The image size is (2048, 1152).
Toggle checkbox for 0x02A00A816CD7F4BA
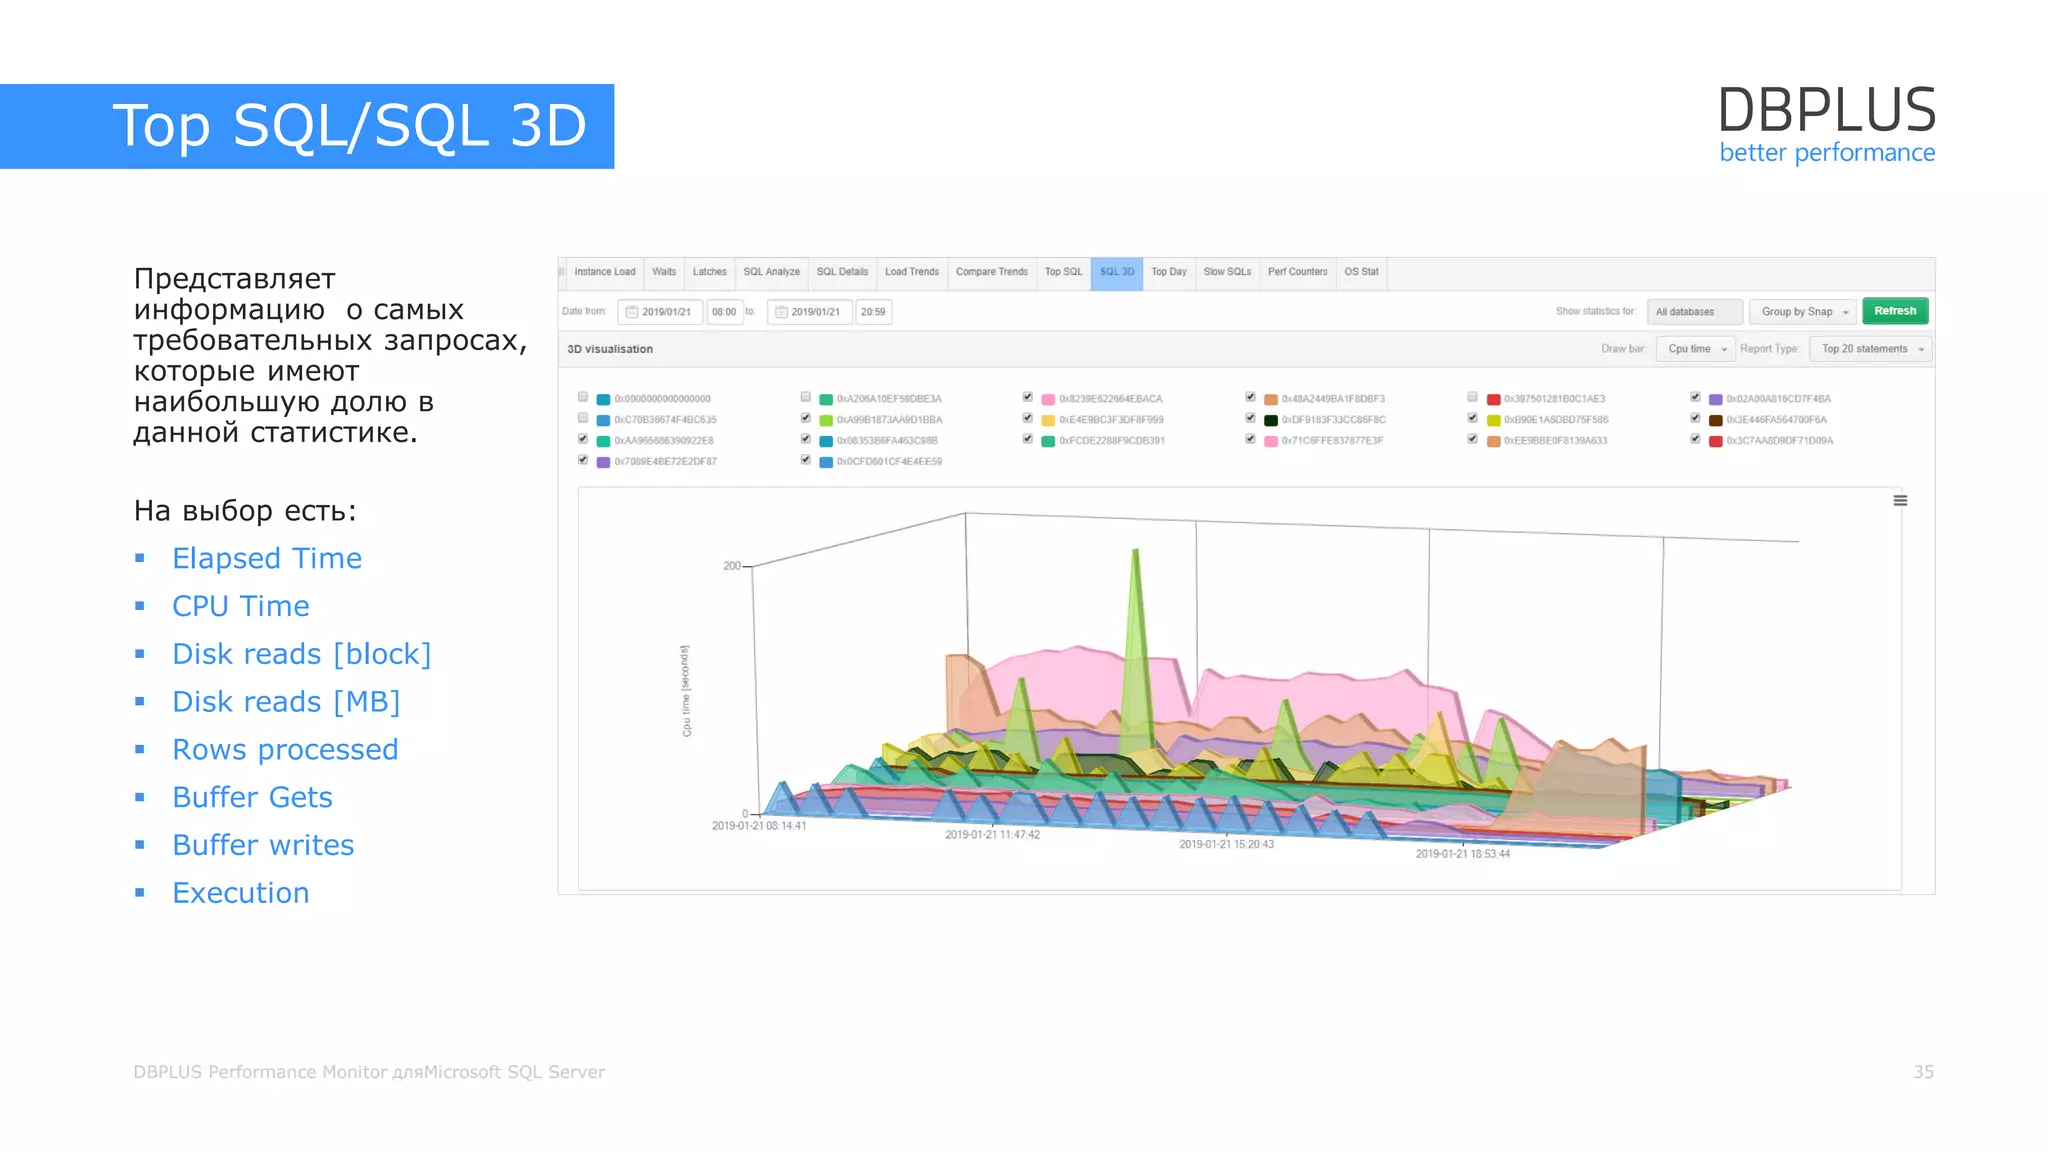(x=1695, y=397)
